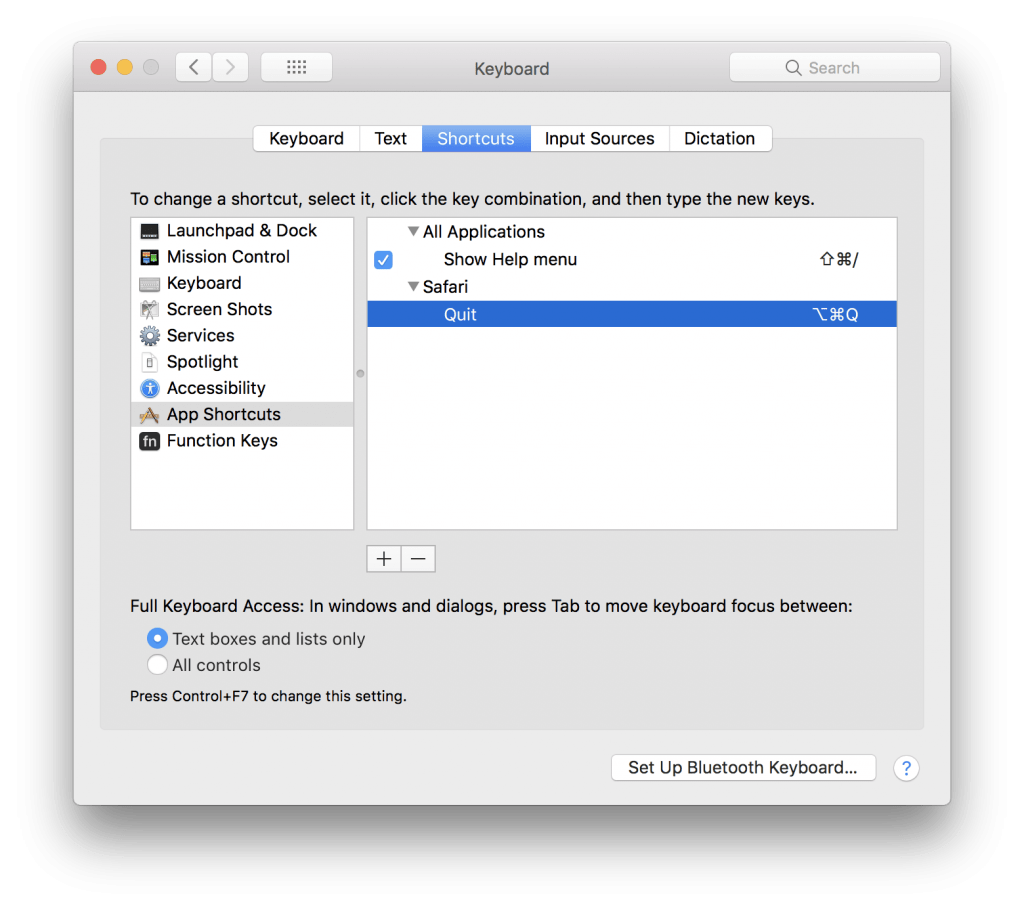Go back with the left arrow
Viewport: 1024px width, 910px height.
[193, 67]
